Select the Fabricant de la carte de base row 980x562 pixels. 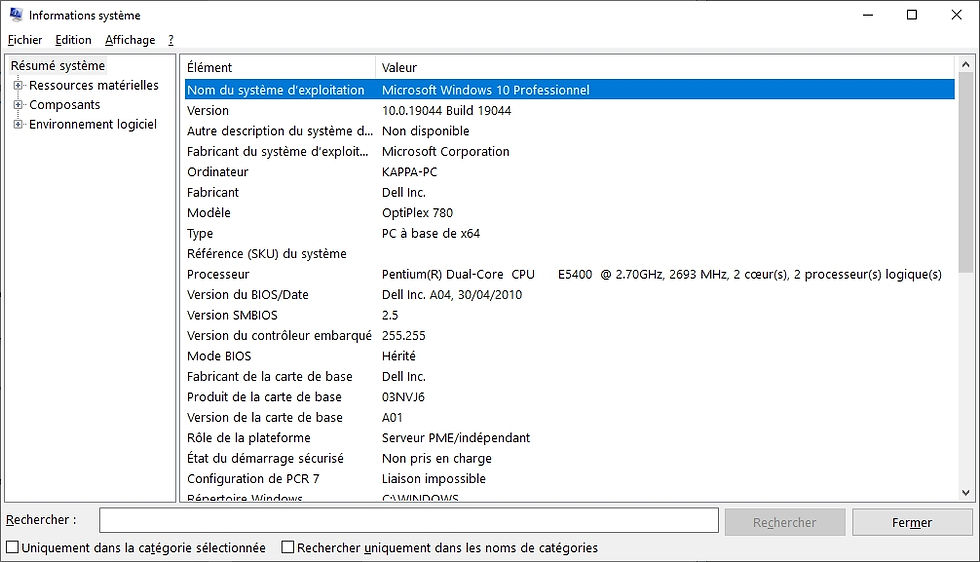click(569, 376)
